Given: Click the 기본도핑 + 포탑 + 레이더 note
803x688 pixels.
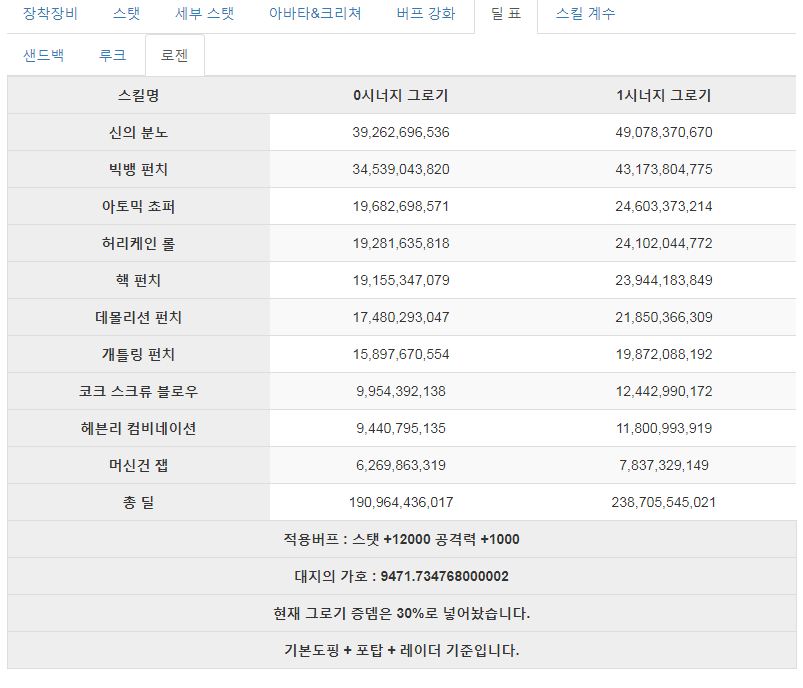Looking at the screenshot, I should 402,650.
